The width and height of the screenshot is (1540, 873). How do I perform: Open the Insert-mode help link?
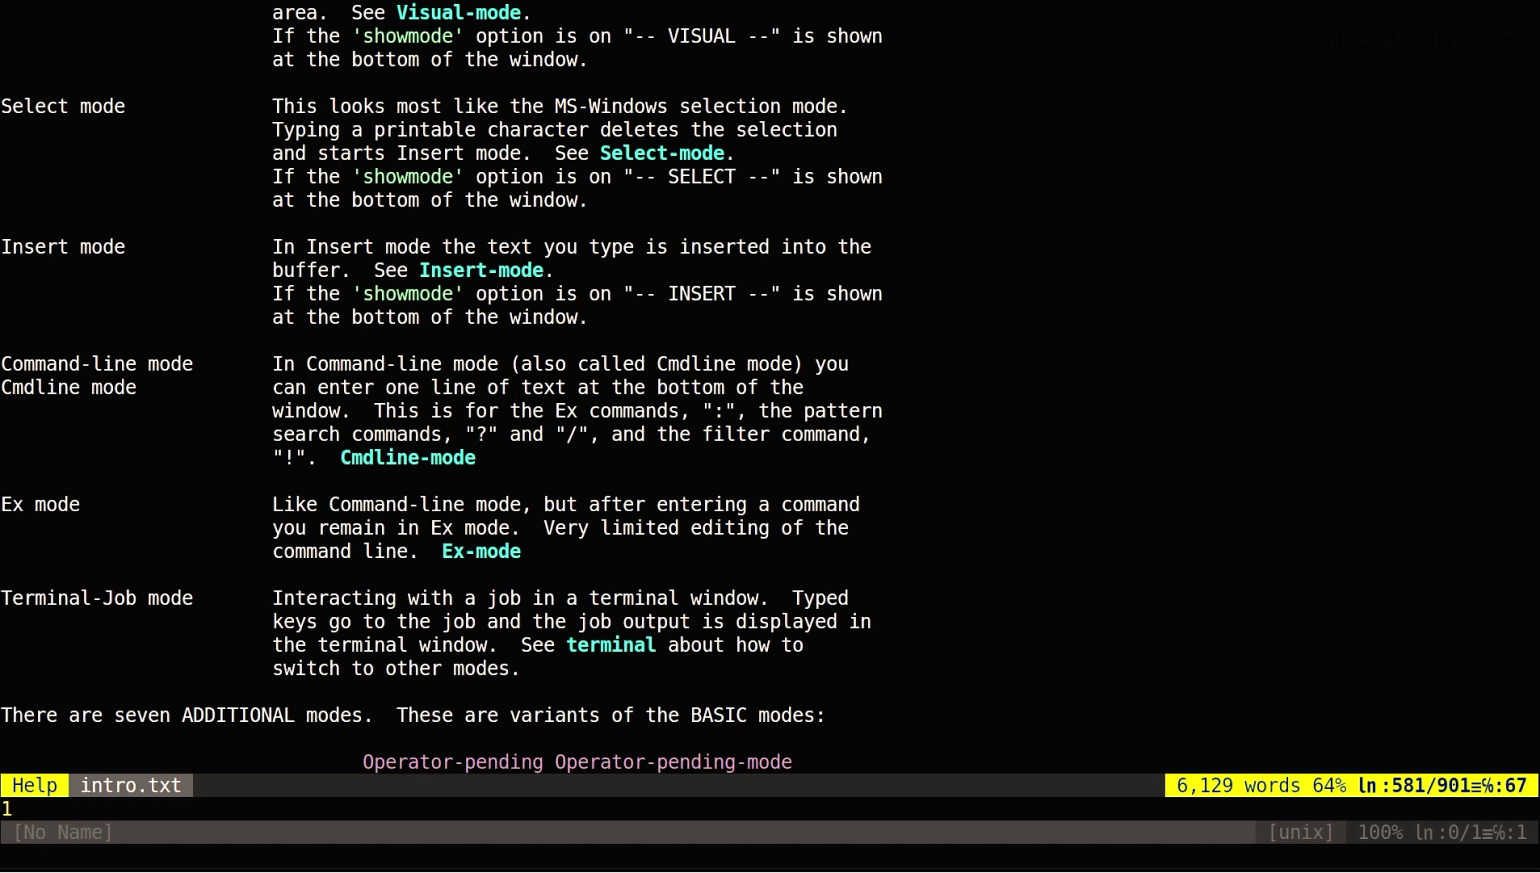pyautogui.click(x=481, y=270)
